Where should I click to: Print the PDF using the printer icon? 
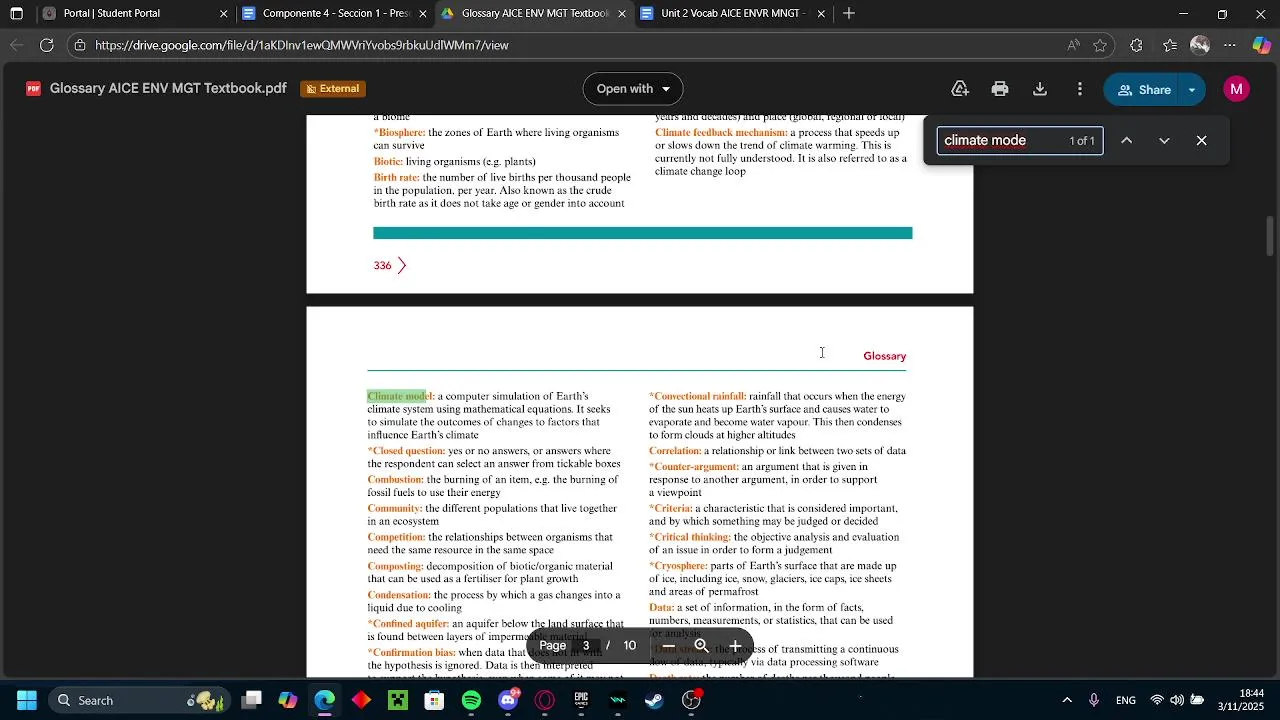point(1000,89)
